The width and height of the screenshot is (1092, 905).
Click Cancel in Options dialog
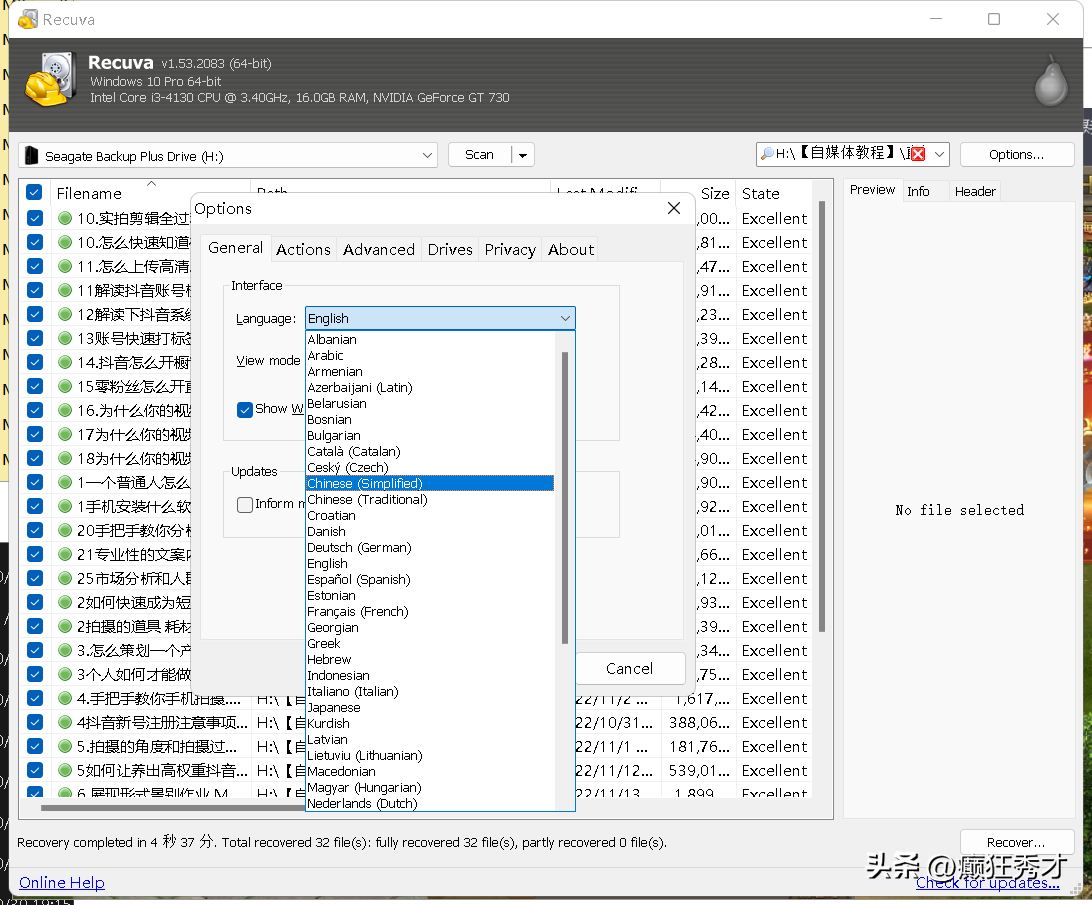[630, 669]
